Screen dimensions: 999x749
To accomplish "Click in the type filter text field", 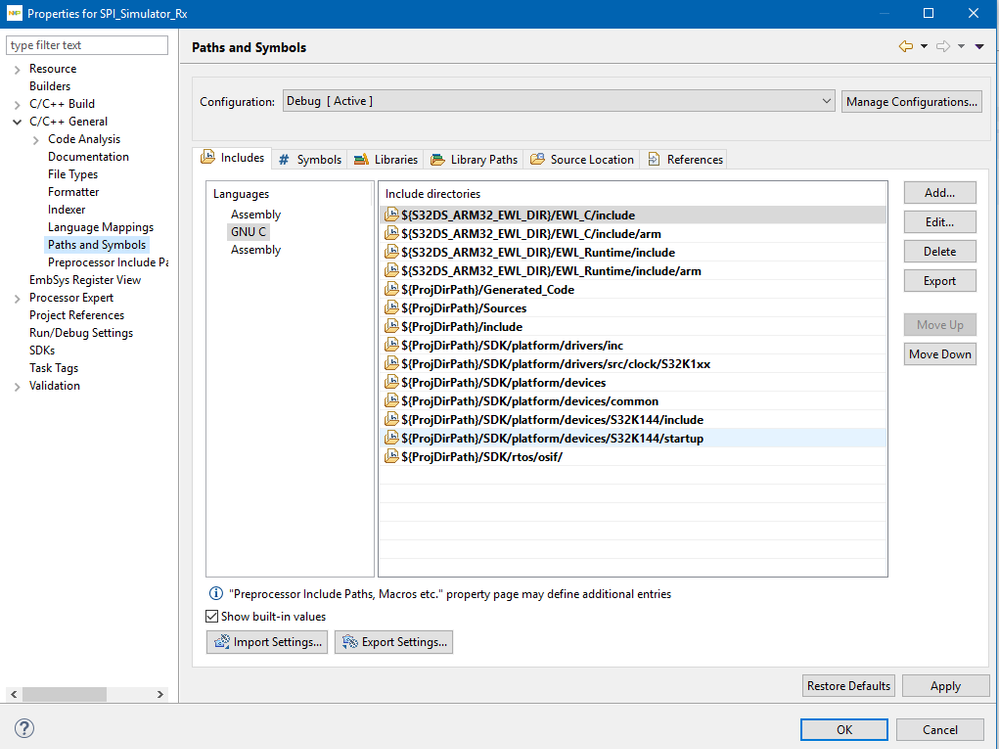I will coord(88,45).
